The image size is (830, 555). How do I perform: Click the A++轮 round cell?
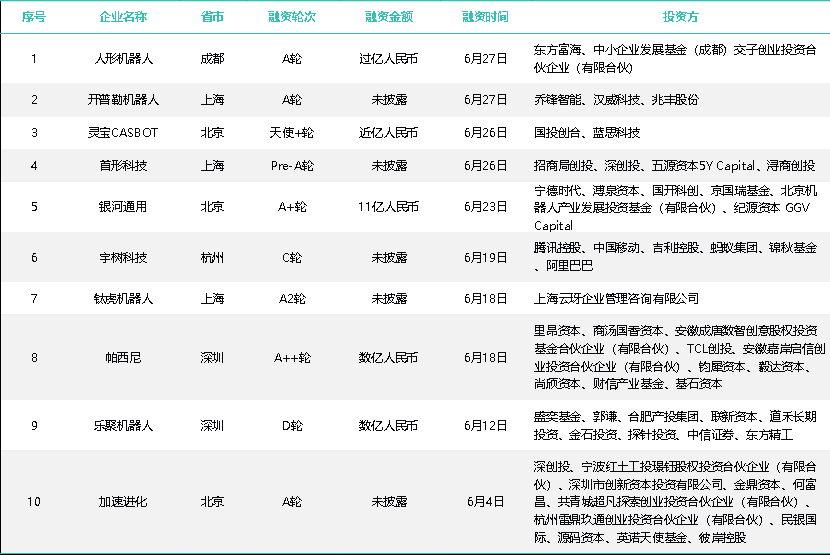tap(292, 357)
